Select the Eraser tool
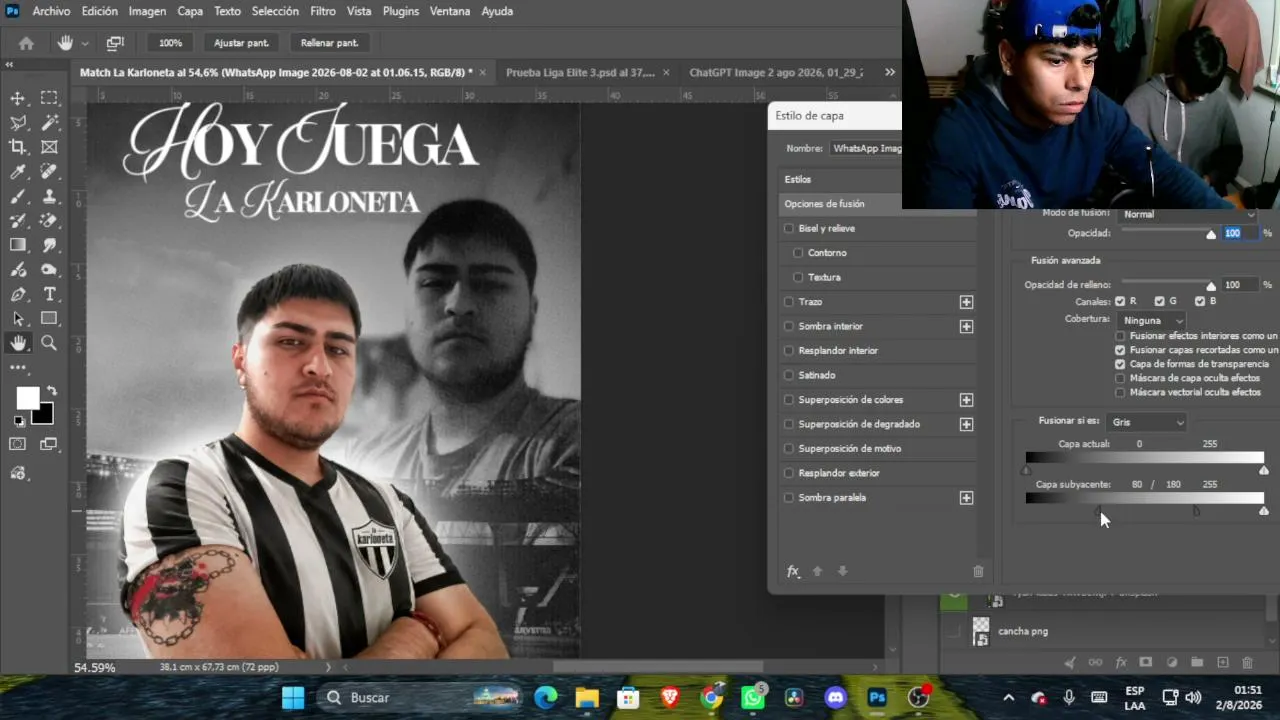This screenshot has width=1280, height=720. tap(49, 221)
